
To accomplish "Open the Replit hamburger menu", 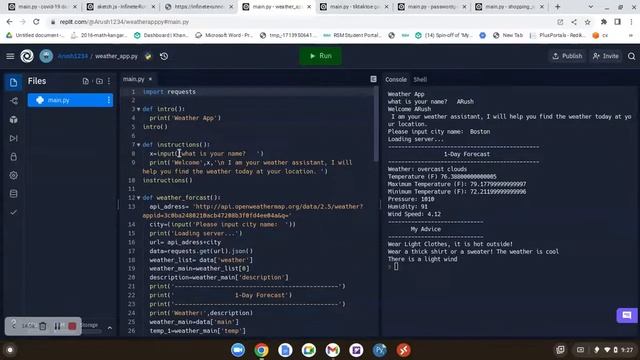I will [x=10, y=56].
